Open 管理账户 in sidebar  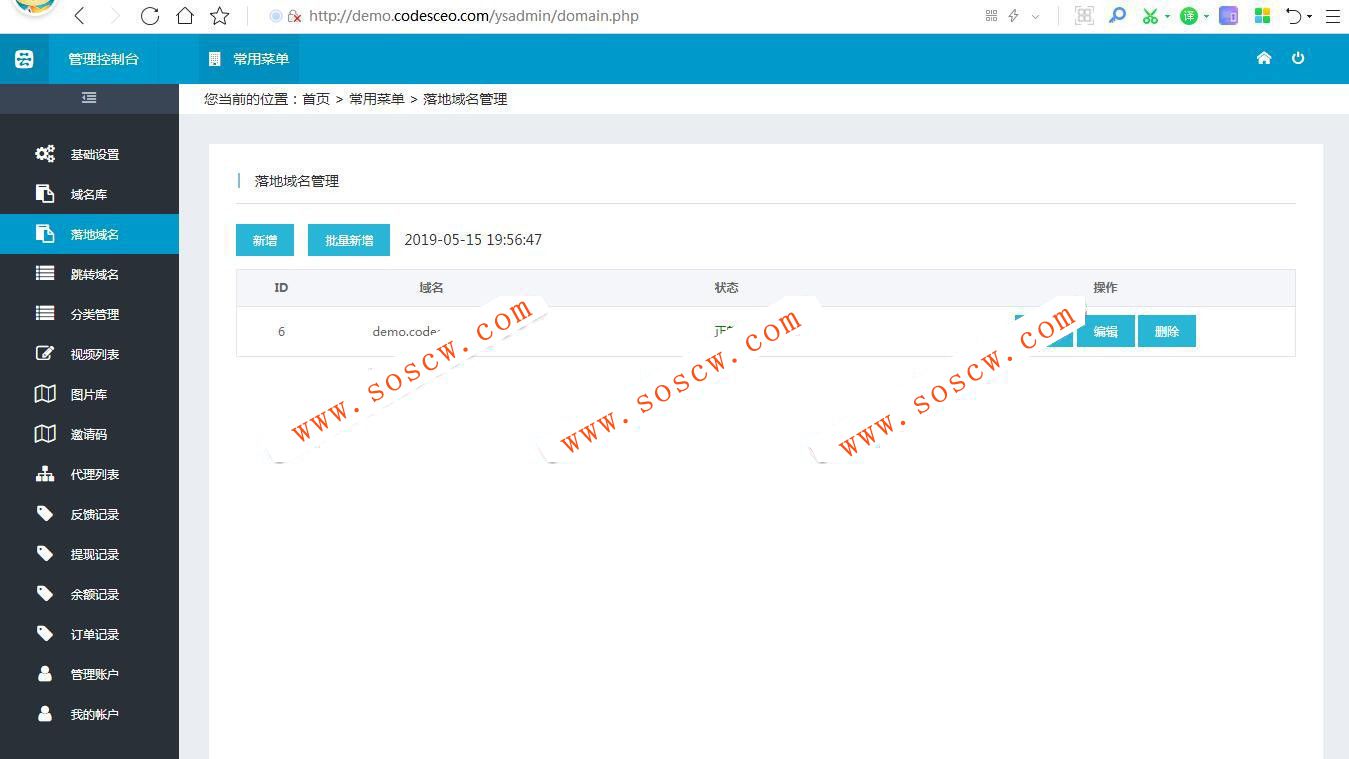[x=89, y=674]
